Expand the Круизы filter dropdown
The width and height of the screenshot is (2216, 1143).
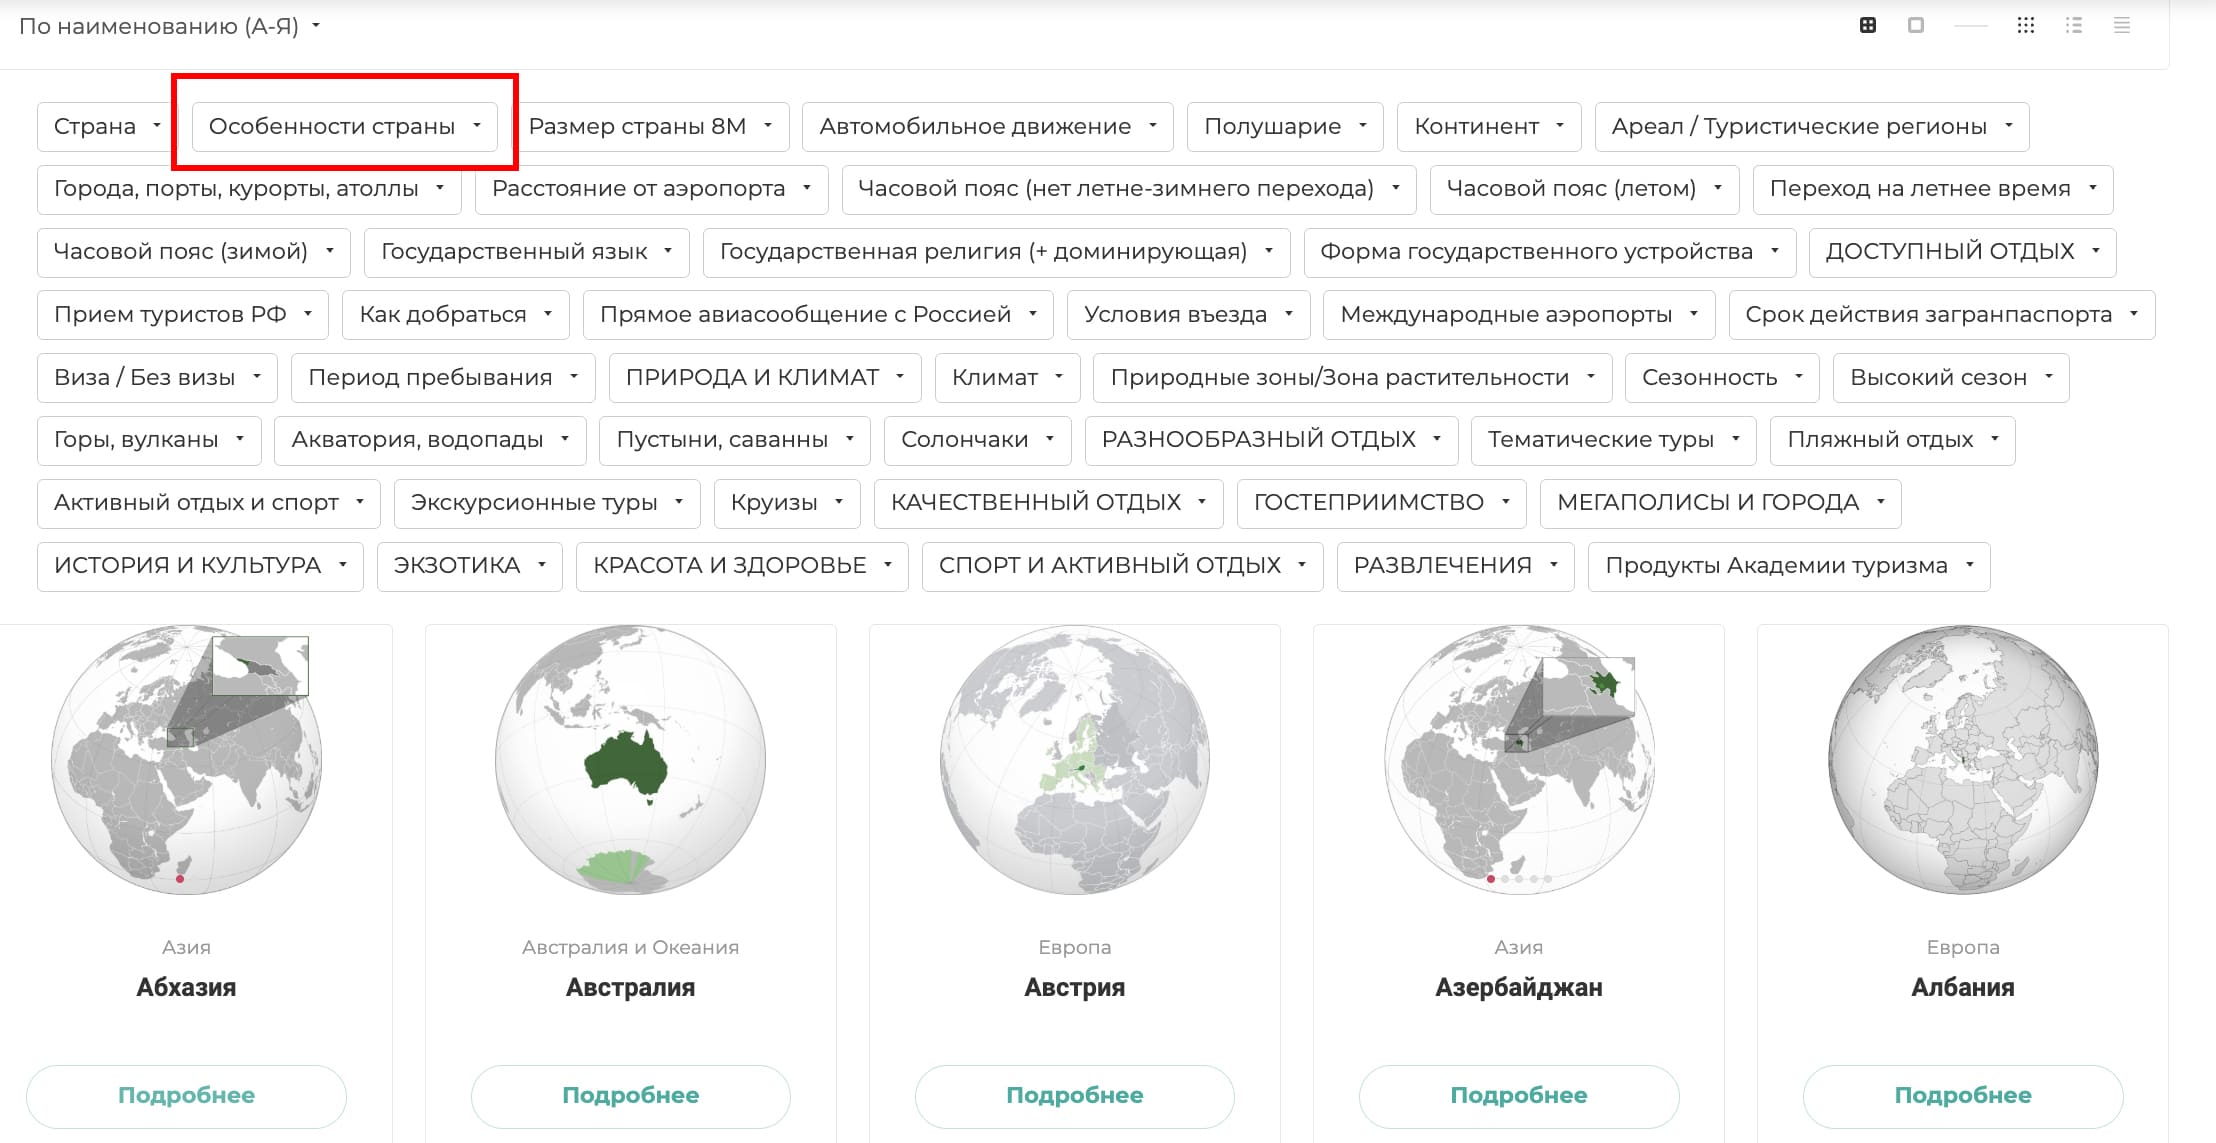pos(786,503)
